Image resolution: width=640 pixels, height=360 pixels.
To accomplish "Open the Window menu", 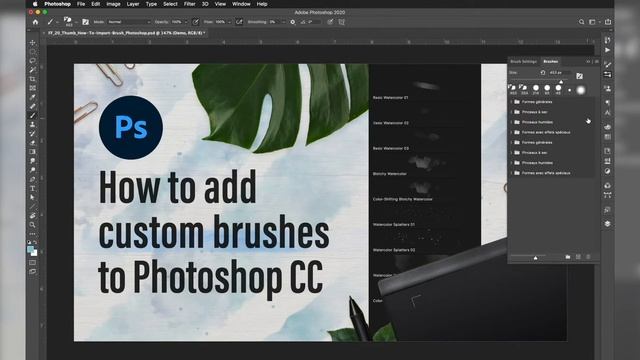I will click(x=241, y=4).
